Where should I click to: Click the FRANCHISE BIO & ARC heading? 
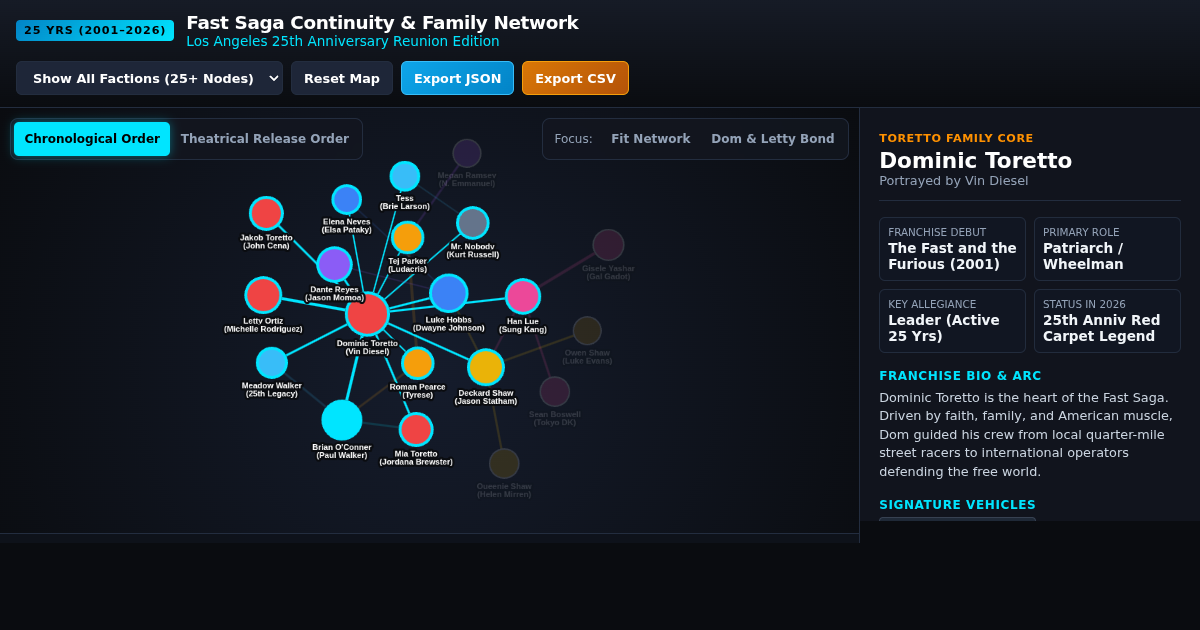(960, 376)
